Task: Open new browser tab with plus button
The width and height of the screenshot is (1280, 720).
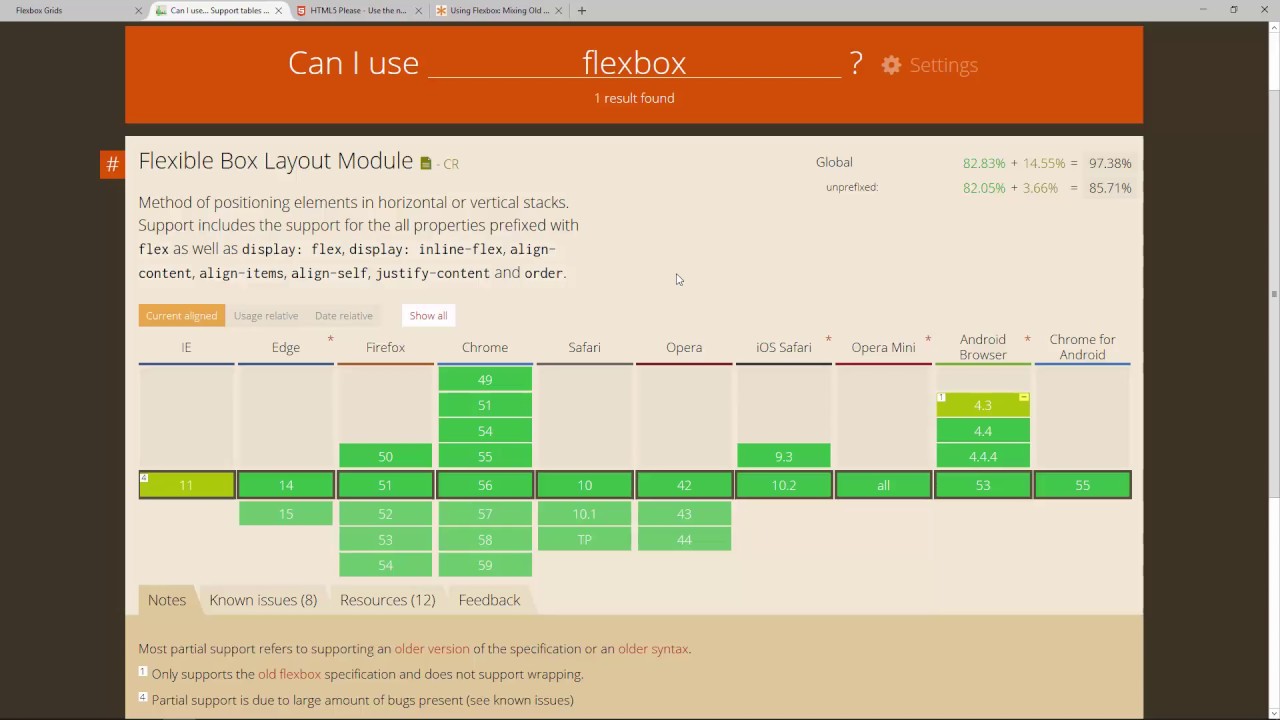Action: click(x=582, y=10)
